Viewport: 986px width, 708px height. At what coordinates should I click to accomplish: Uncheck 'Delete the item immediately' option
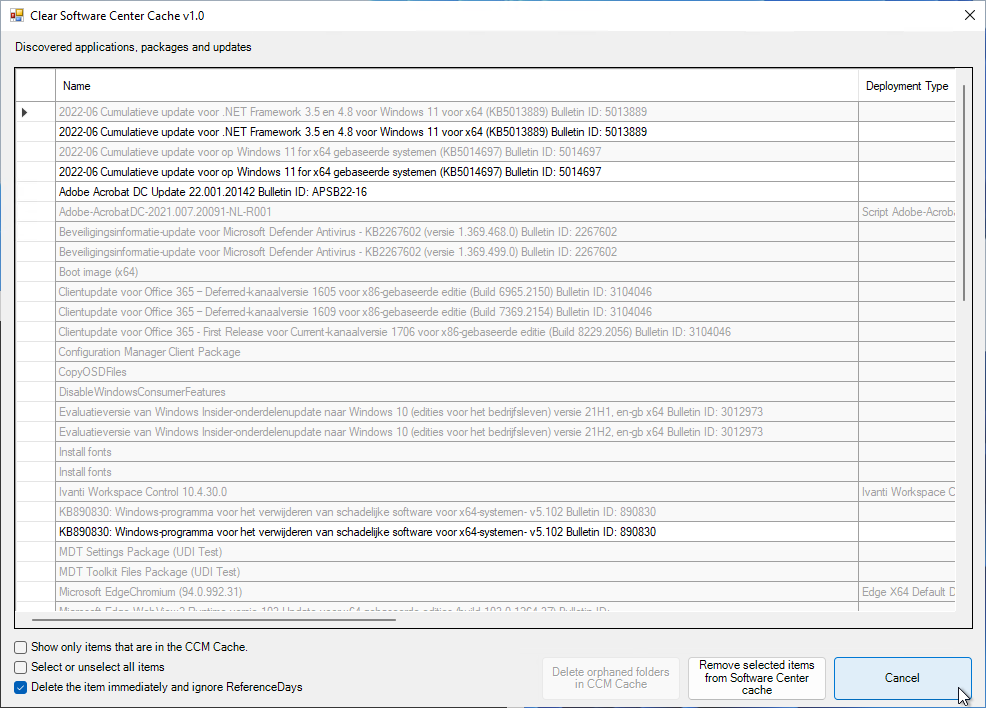[x=21, y=687]
